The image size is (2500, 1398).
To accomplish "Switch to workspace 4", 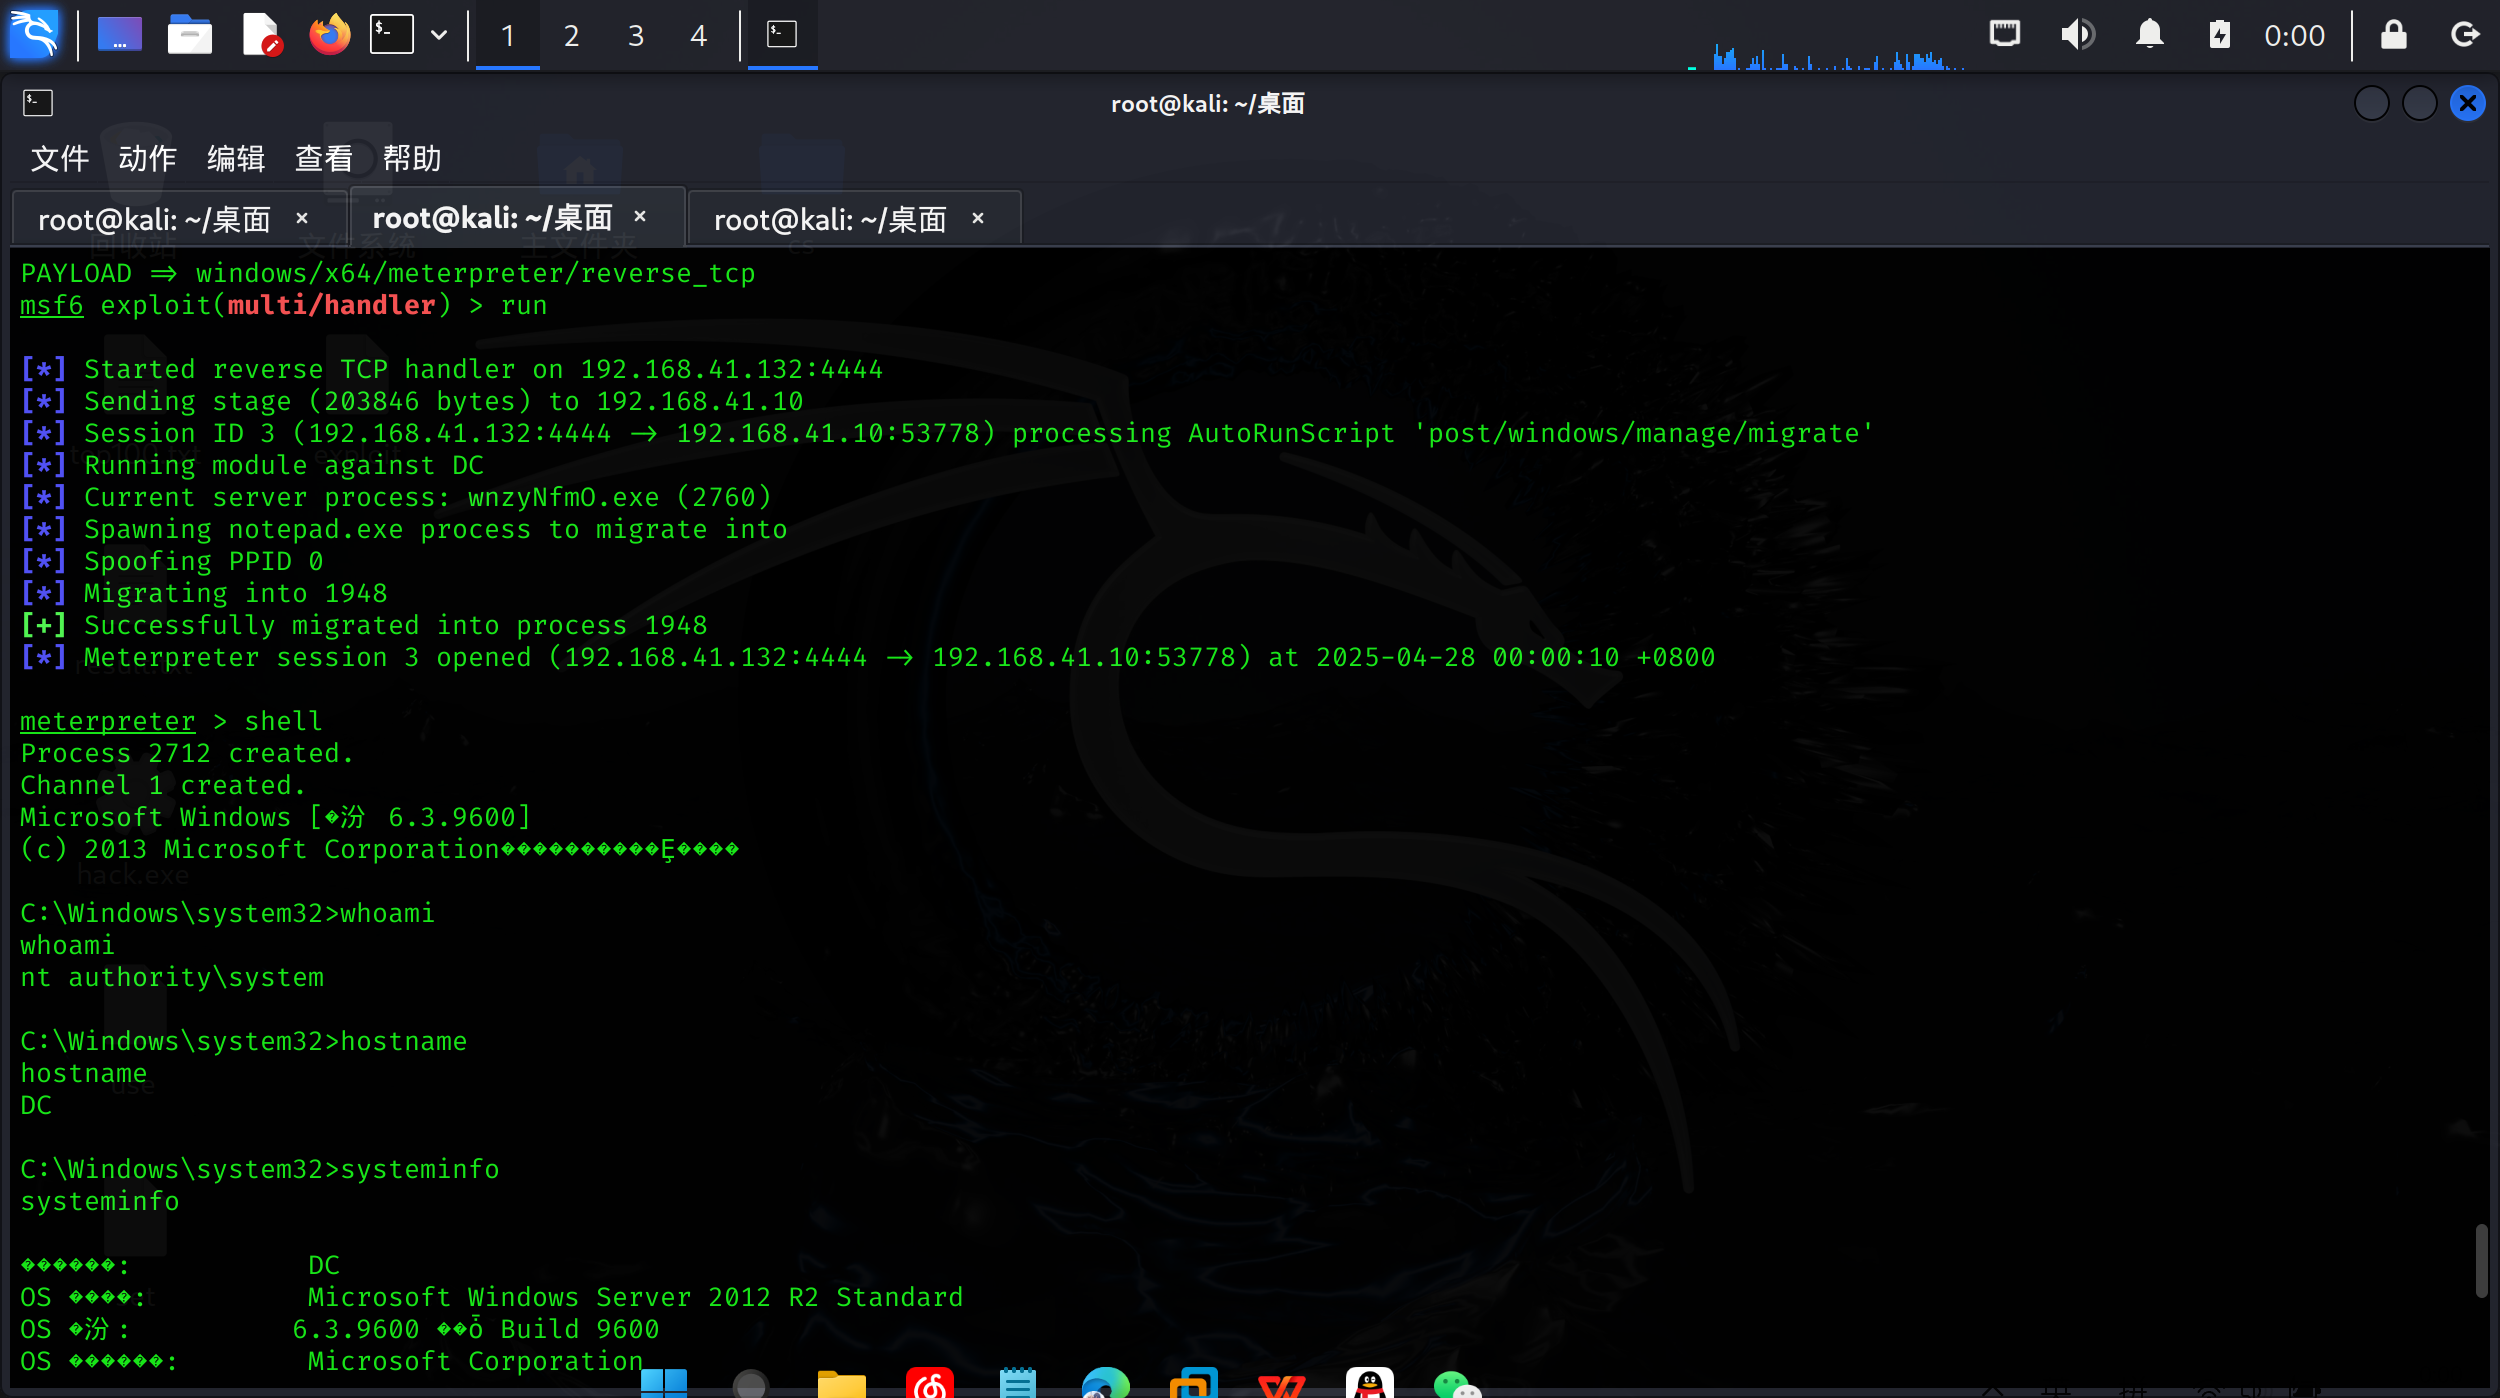I will 699,36.
